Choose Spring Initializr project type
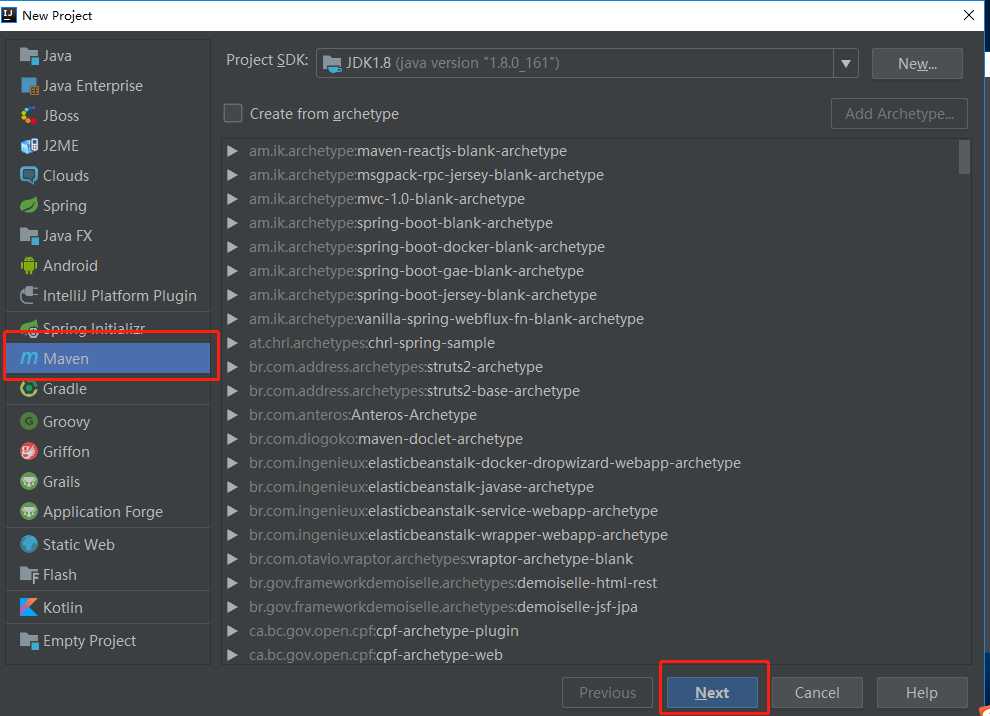Screen dimensions: 990x716 107,326
